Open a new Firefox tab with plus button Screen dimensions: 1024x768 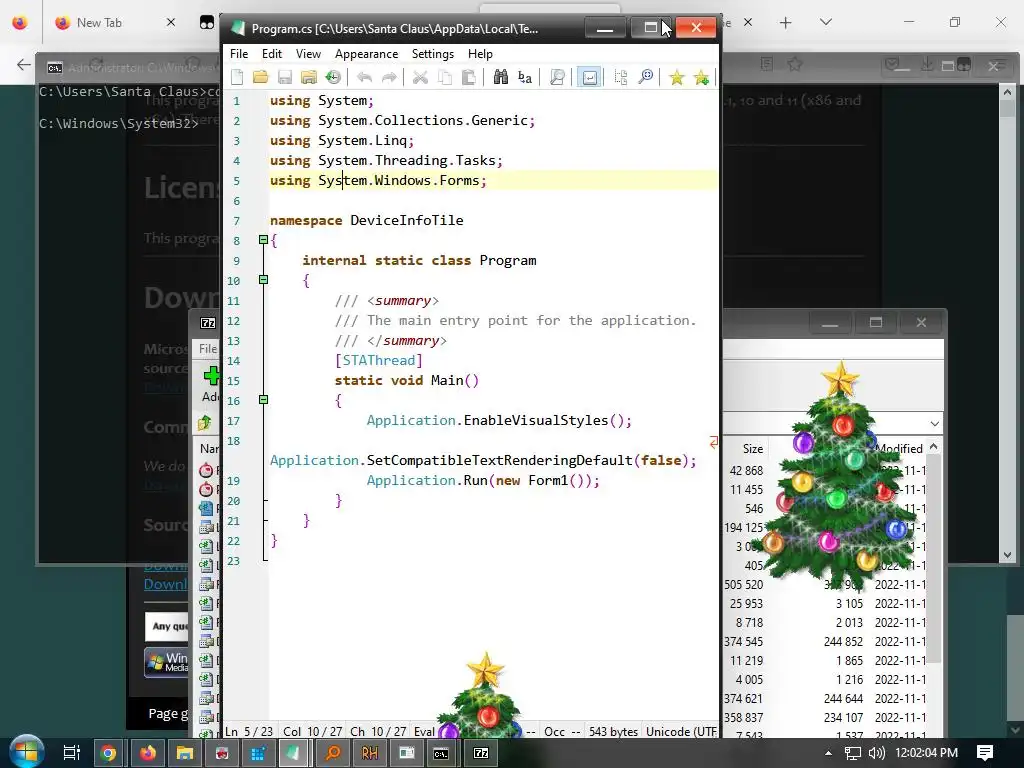[x=786, y=23]
